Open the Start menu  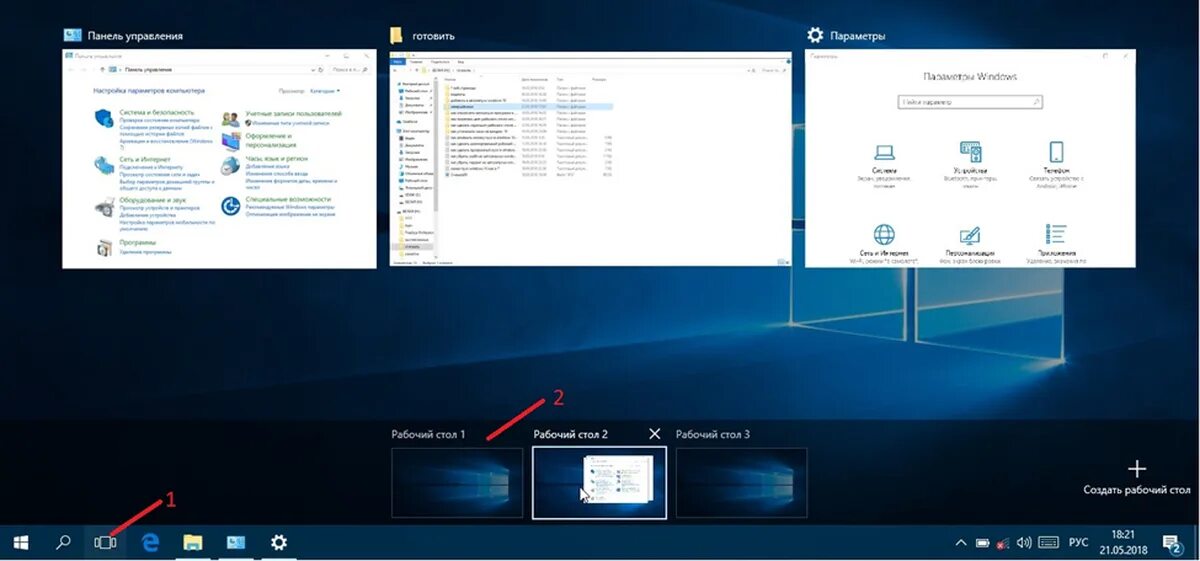coord(20,542)
